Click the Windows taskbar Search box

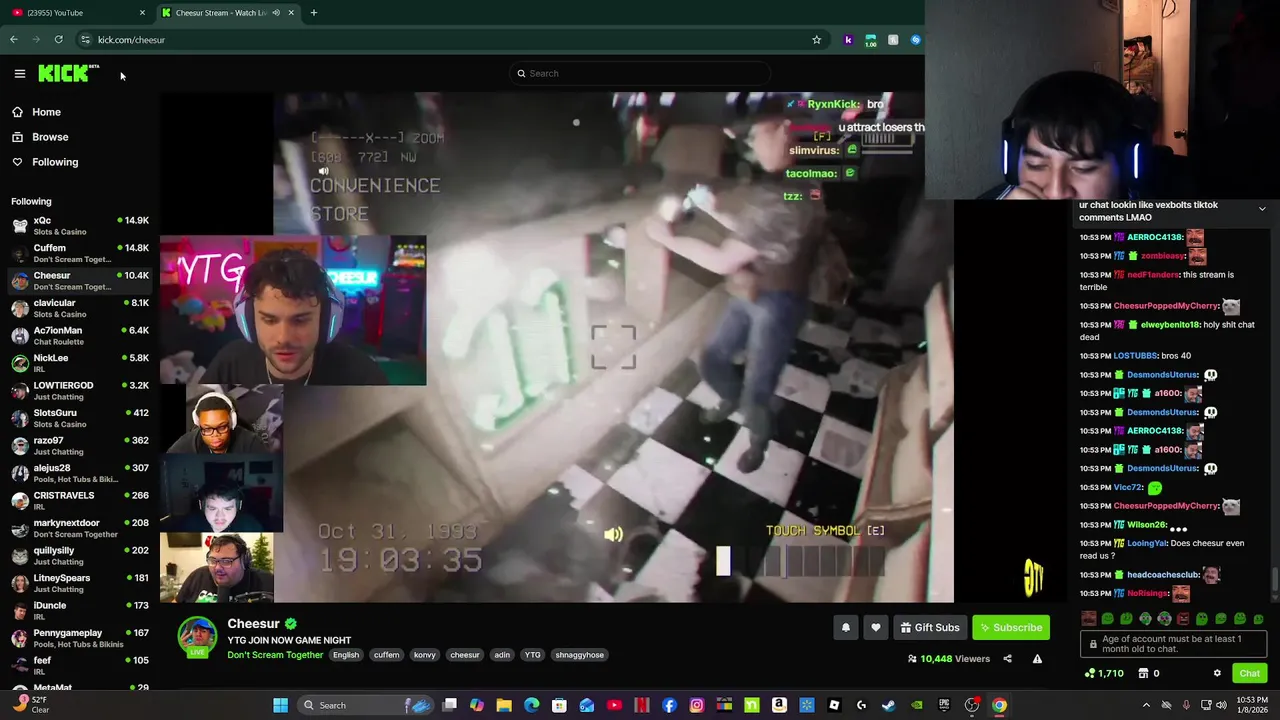[x=367, y=705]
